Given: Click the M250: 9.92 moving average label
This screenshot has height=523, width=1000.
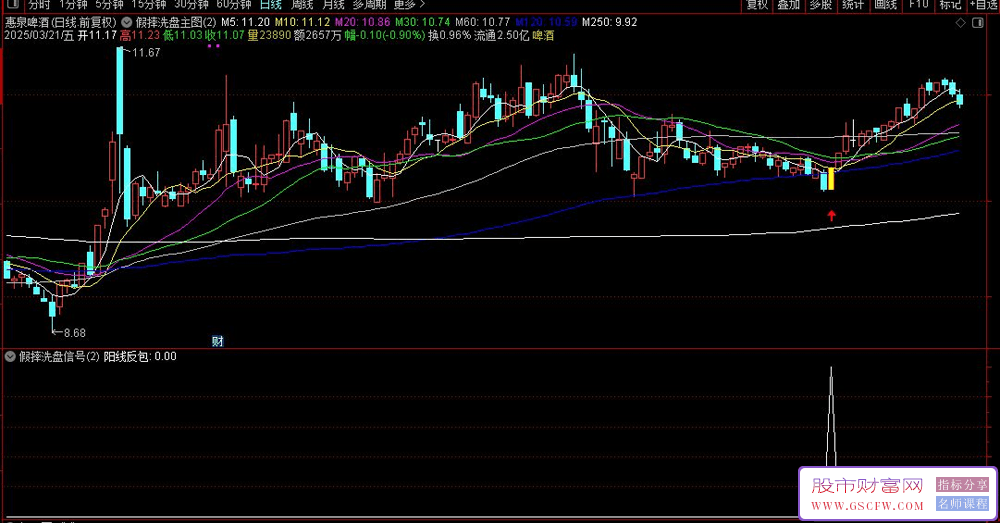Looking at the screenshot, I should [x=609, y=22].
